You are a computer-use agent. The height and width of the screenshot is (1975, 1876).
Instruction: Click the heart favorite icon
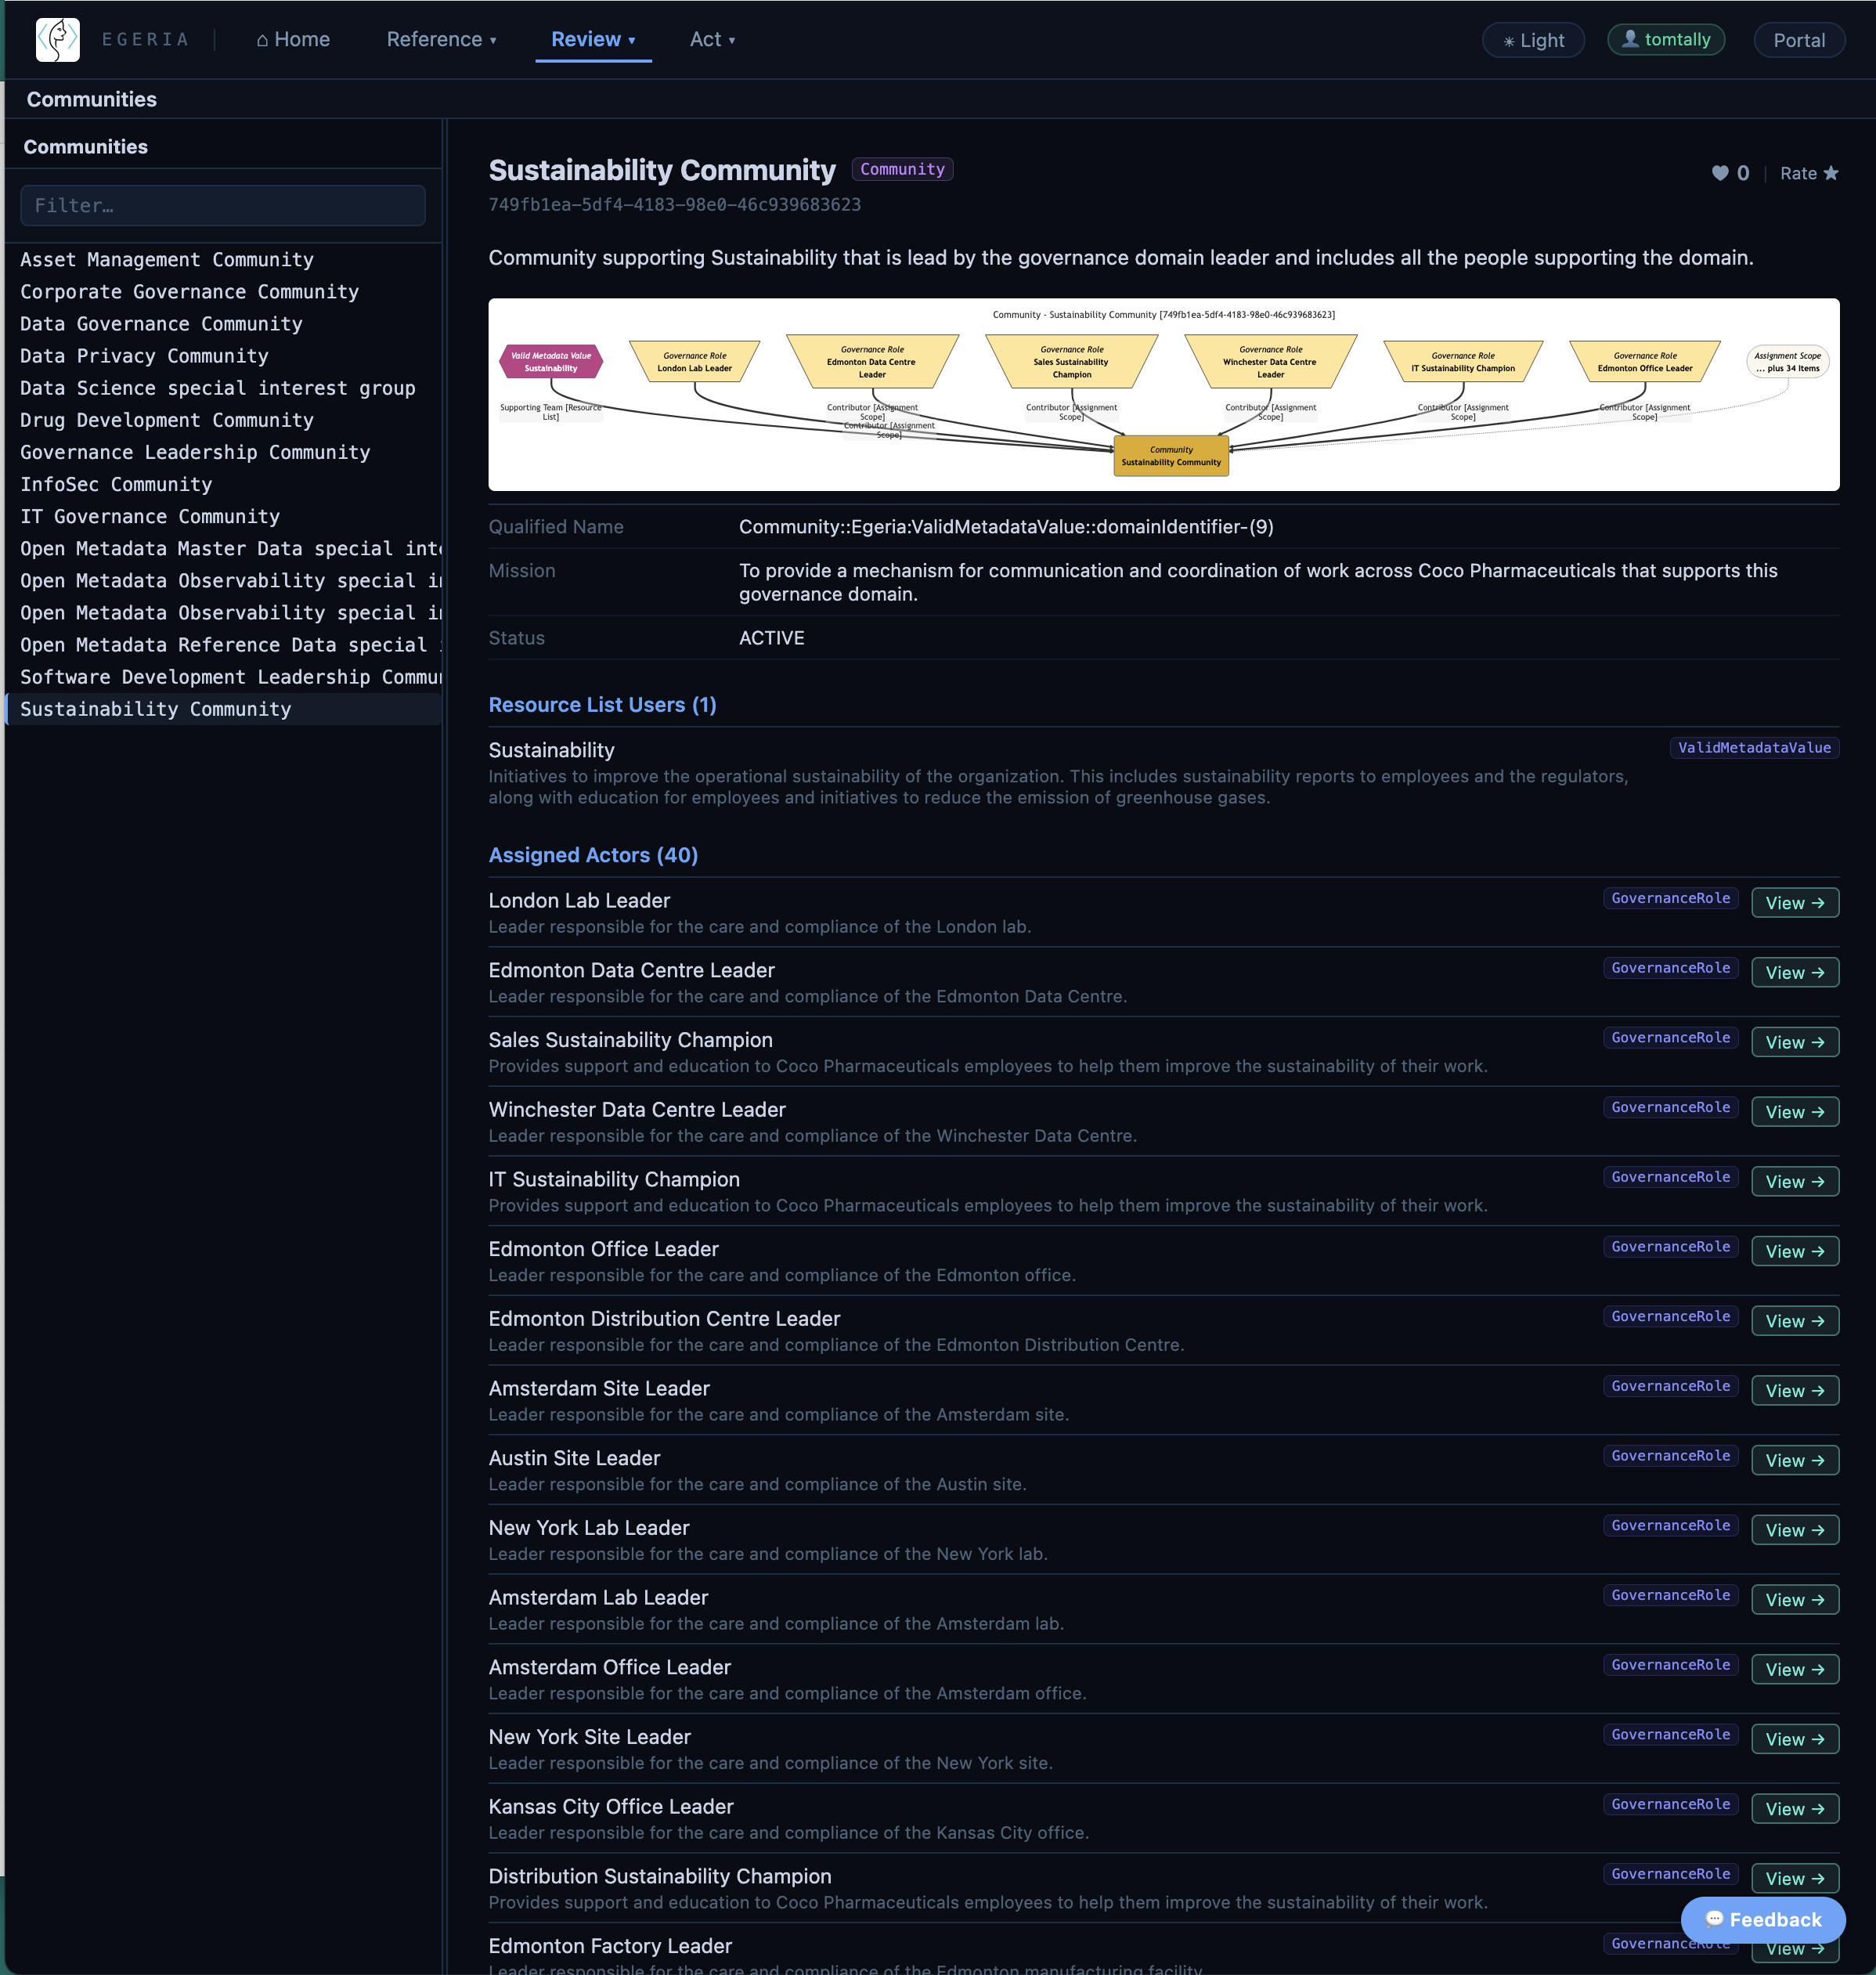pyautogui.click(x=1720, y=173)
